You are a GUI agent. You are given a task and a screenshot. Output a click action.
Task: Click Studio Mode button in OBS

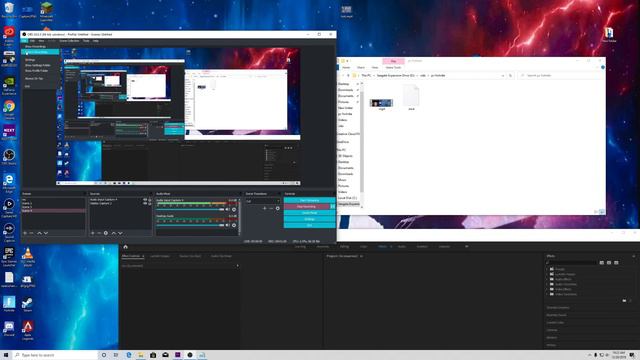point(309,213)
